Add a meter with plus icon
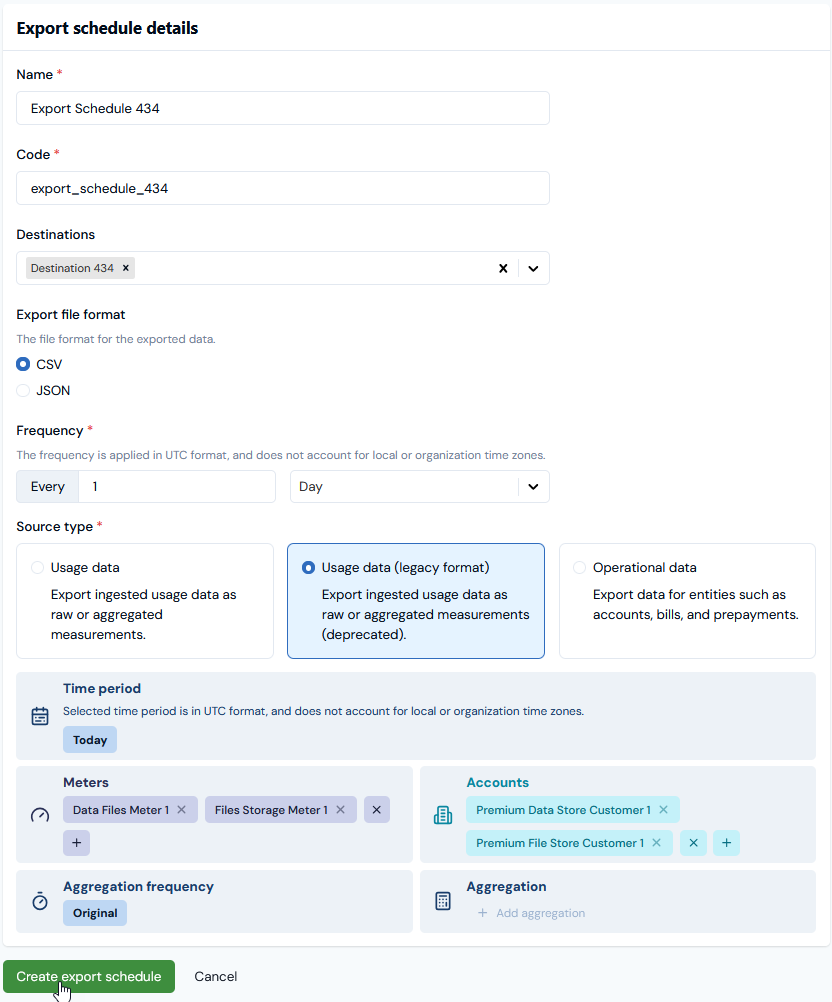 77,843
